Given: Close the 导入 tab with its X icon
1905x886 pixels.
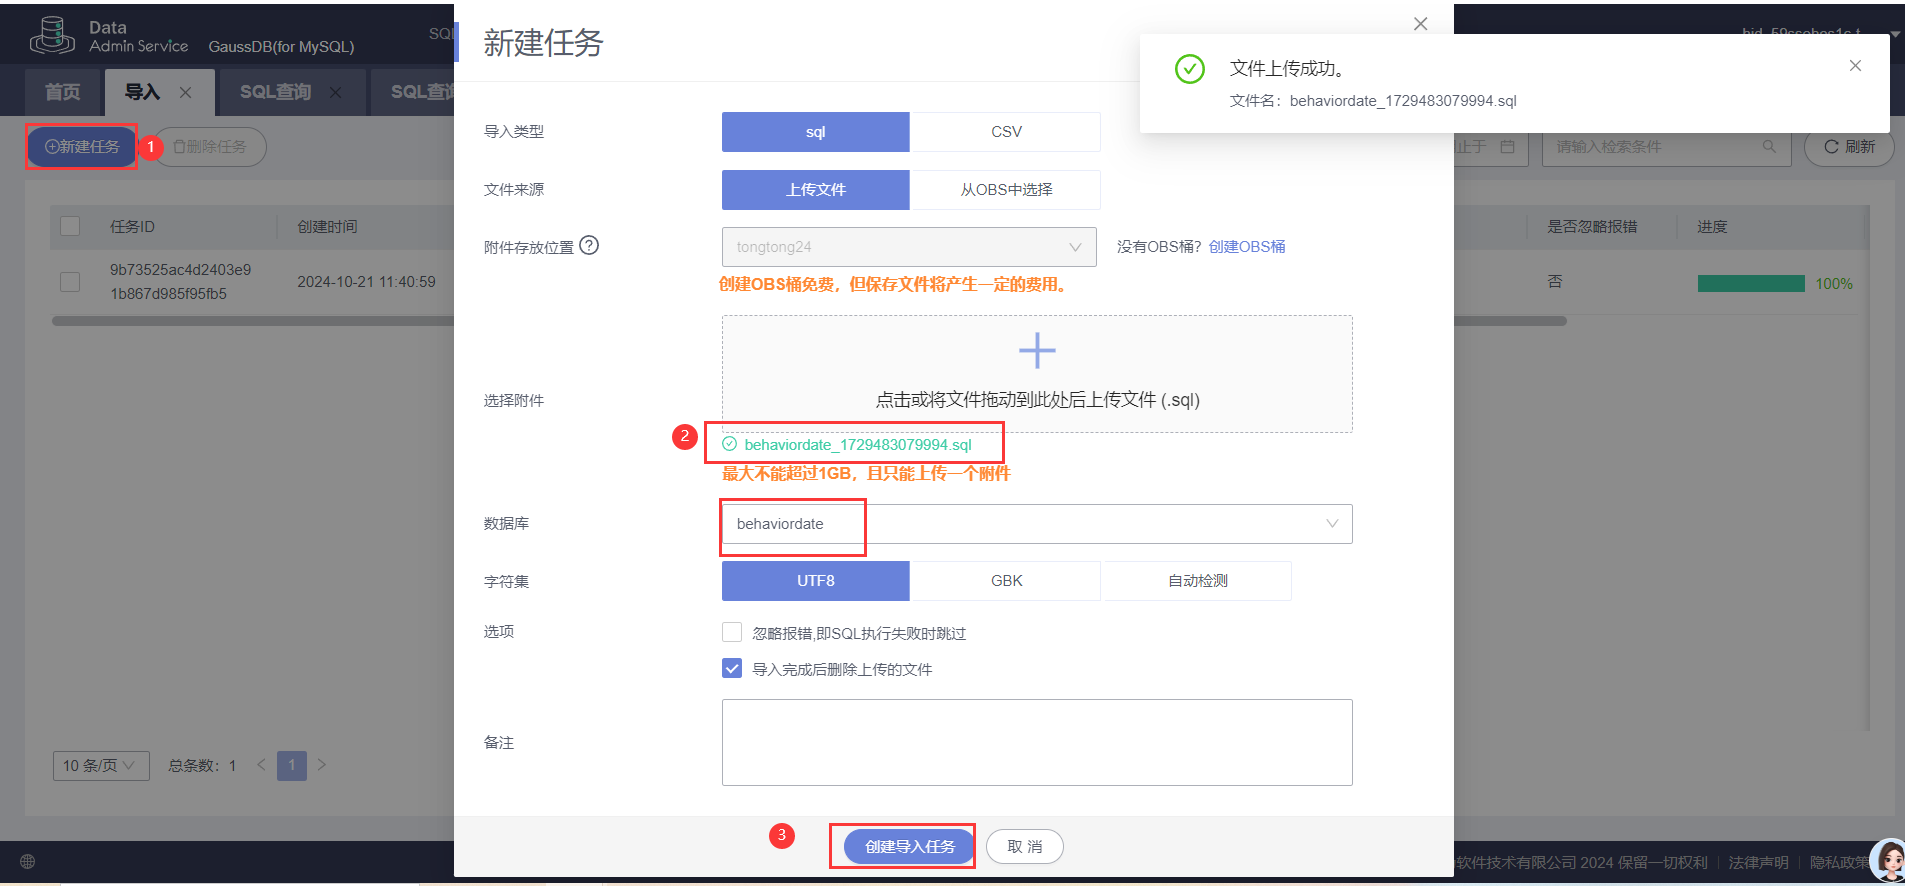Looking at the screenshot, I should coord(185,92).
